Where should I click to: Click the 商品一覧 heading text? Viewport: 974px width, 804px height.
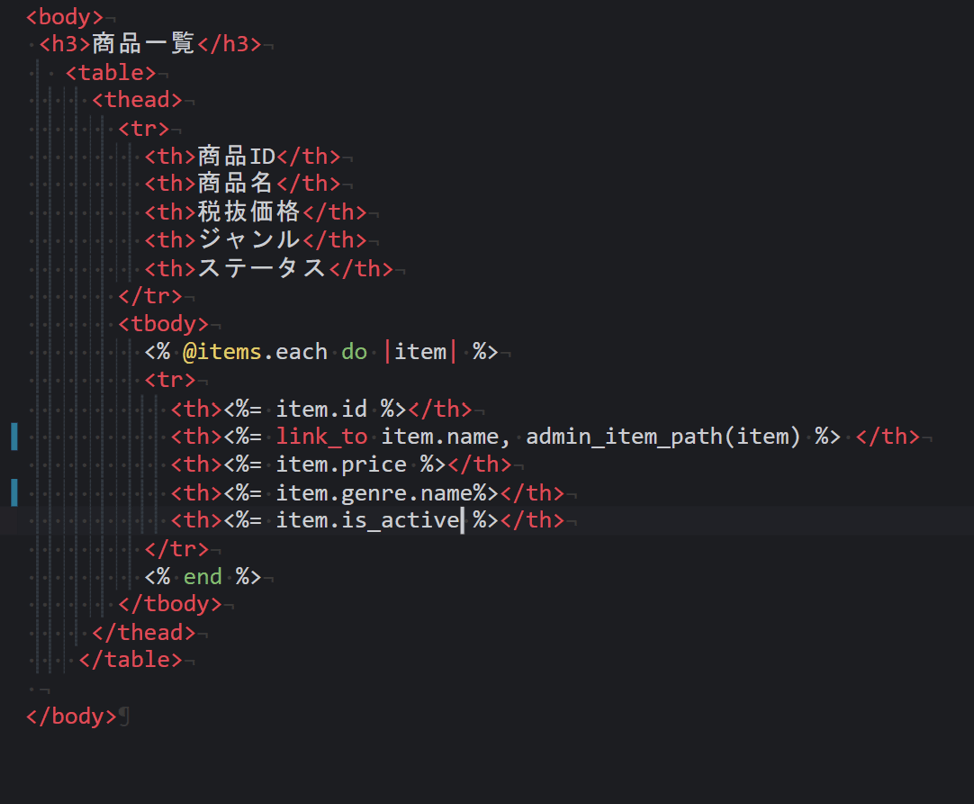(x=143, y=44)
